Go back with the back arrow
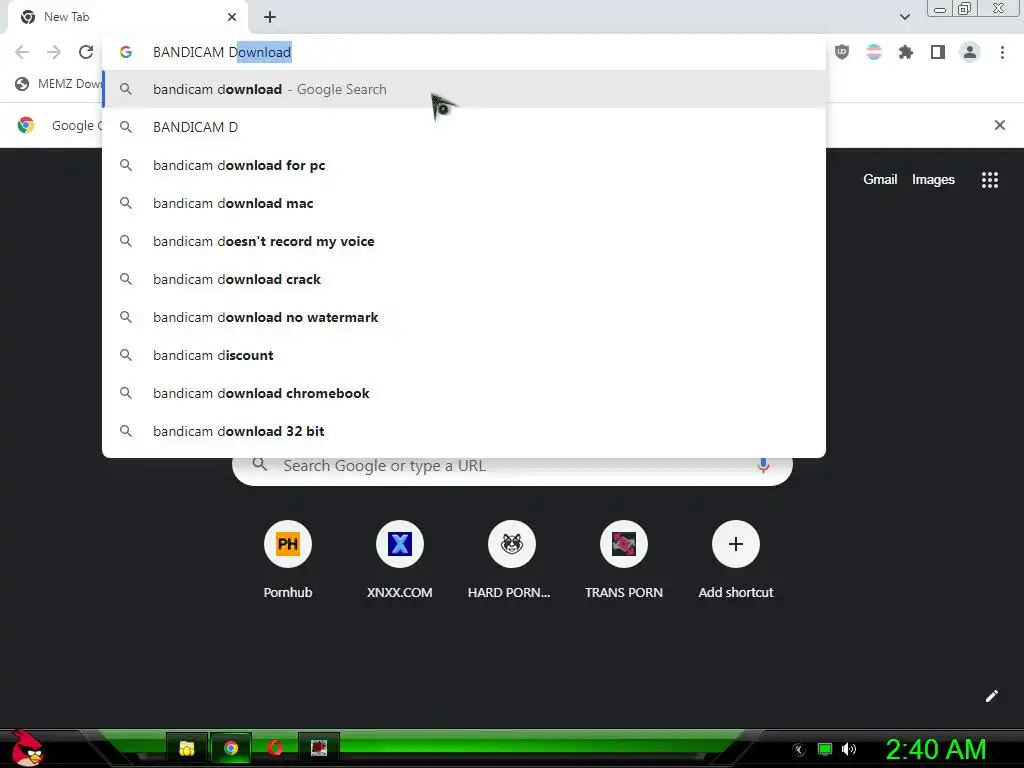This screenshot has height=768, width=1024. coord(22,52)
